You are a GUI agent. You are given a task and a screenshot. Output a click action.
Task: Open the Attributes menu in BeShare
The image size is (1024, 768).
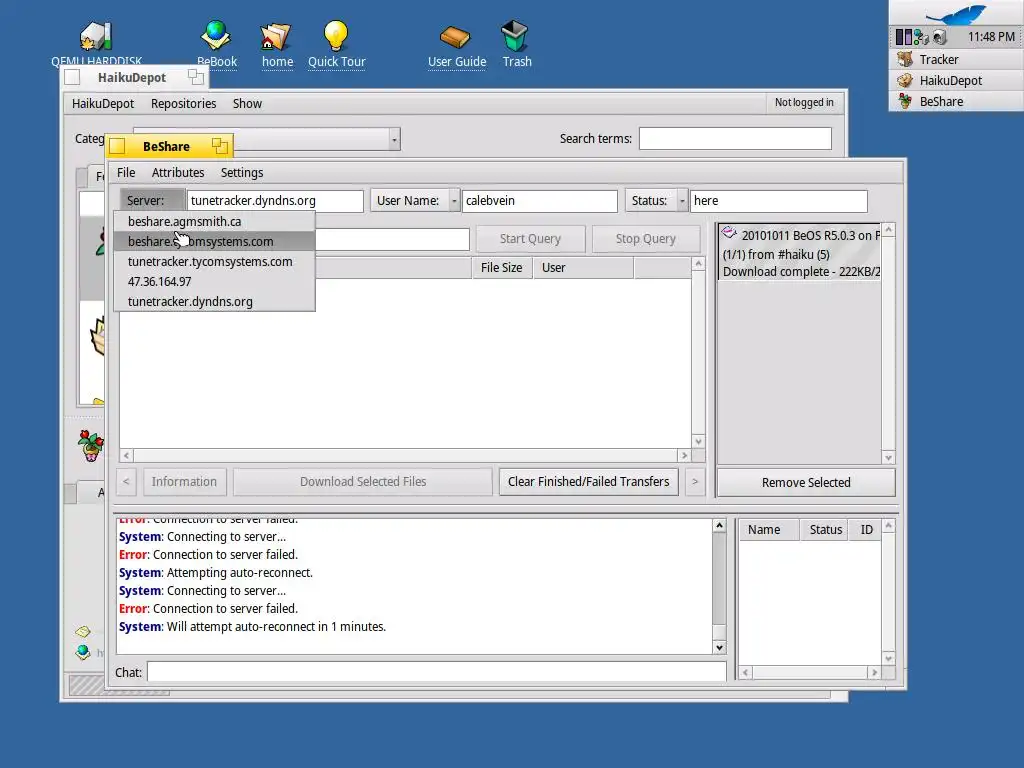point(178,172)
